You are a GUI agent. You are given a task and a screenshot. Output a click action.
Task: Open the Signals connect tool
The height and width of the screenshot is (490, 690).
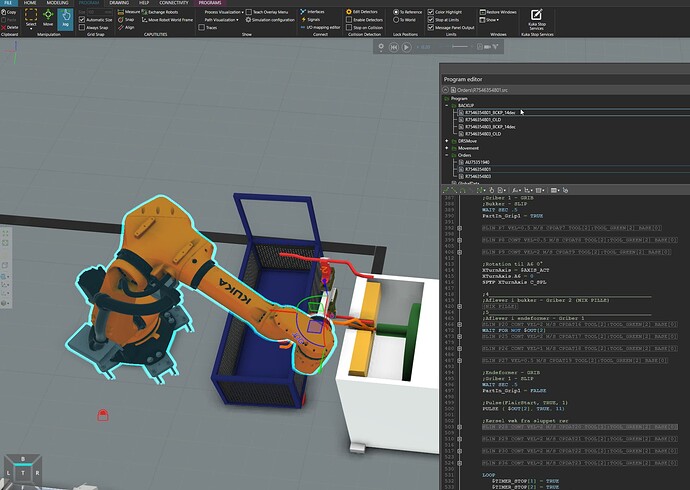[310, 19]
